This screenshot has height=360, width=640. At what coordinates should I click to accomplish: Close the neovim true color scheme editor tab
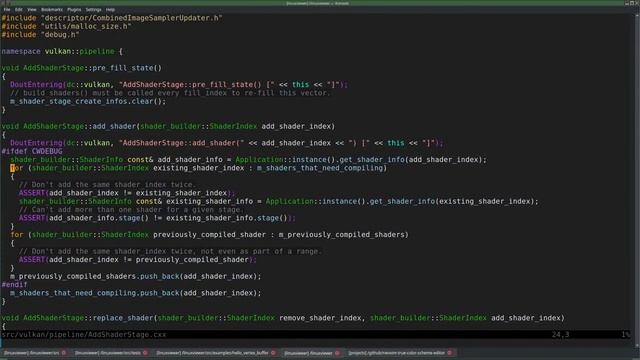click(449, 353)
